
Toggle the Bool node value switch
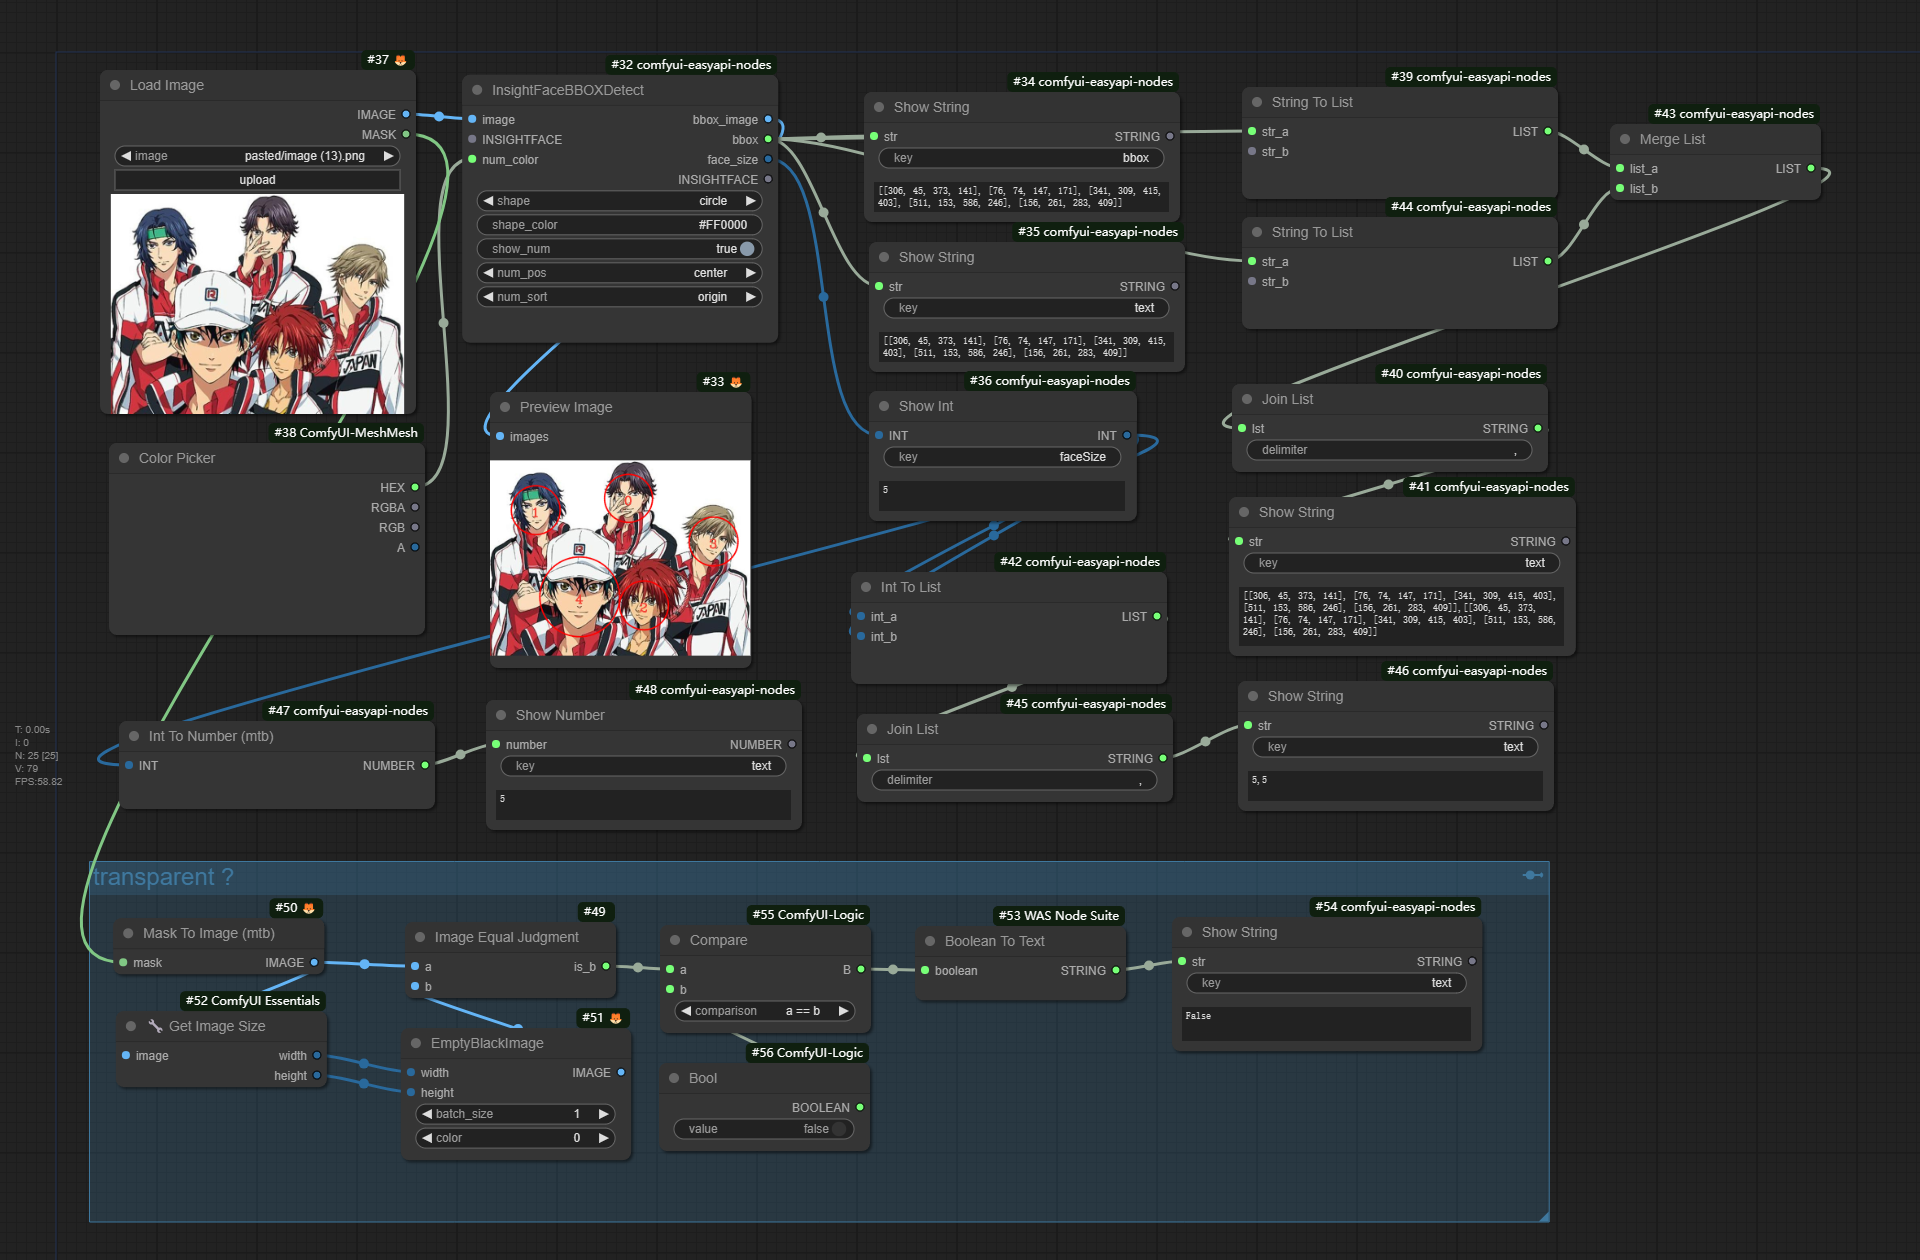(838, 1129)
